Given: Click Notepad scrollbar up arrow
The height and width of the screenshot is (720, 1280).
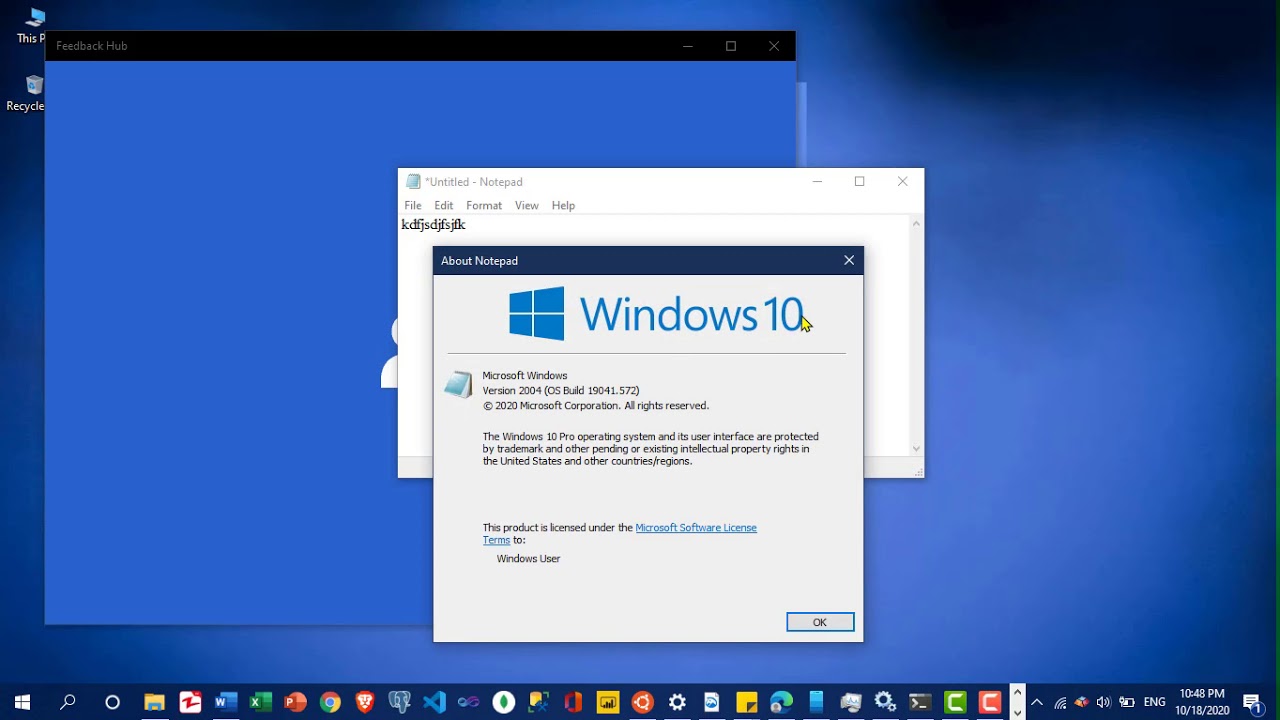Looking at the screenshot, I should coord(916,223).
